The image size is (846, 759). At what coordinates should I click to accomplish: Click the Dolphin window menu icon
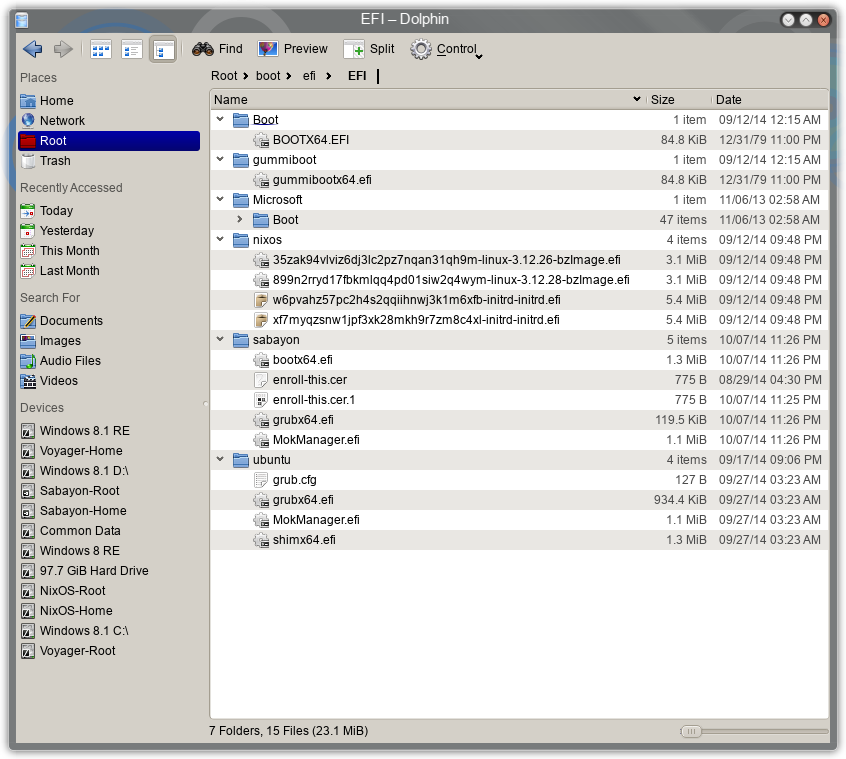[22, 20]
